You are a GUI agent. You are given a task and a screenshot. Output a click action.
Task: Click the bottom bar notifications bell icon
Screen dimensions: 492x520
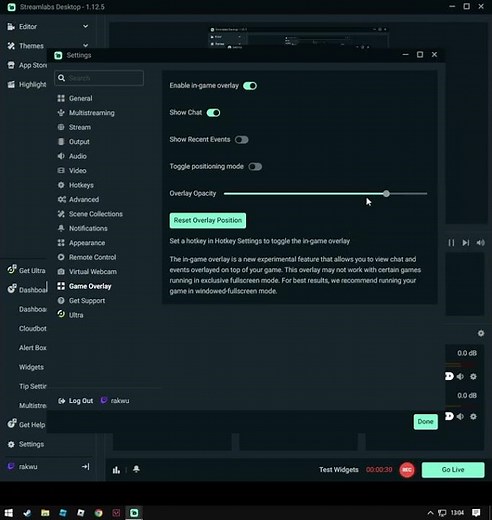tap(136, 469)
